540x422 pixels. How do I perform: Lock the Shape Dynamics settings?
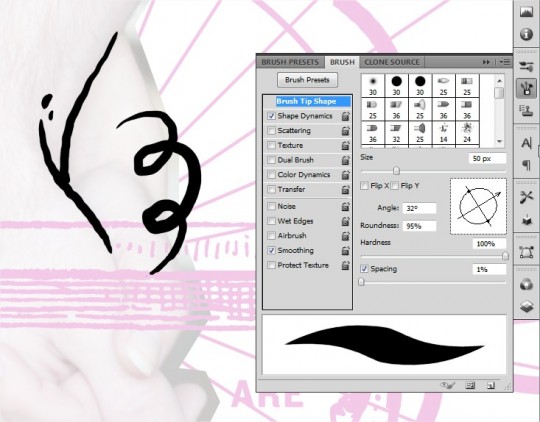tap(345, 116)
